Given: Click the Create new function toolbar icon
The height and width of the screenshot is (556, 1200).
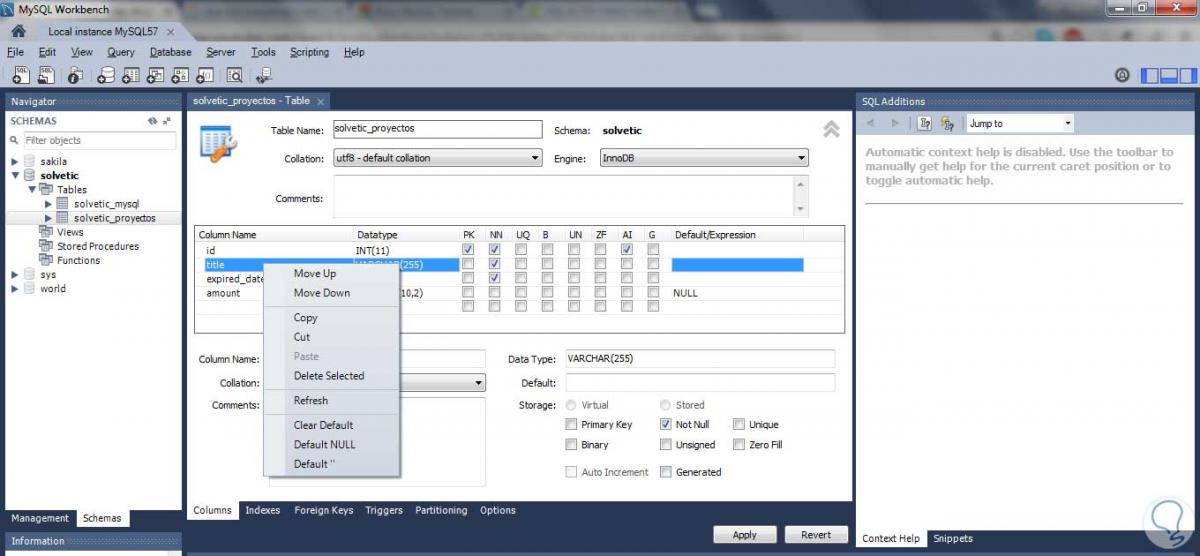Looking at the screenshot, I should pyautogui.click(x=204, y=75).
